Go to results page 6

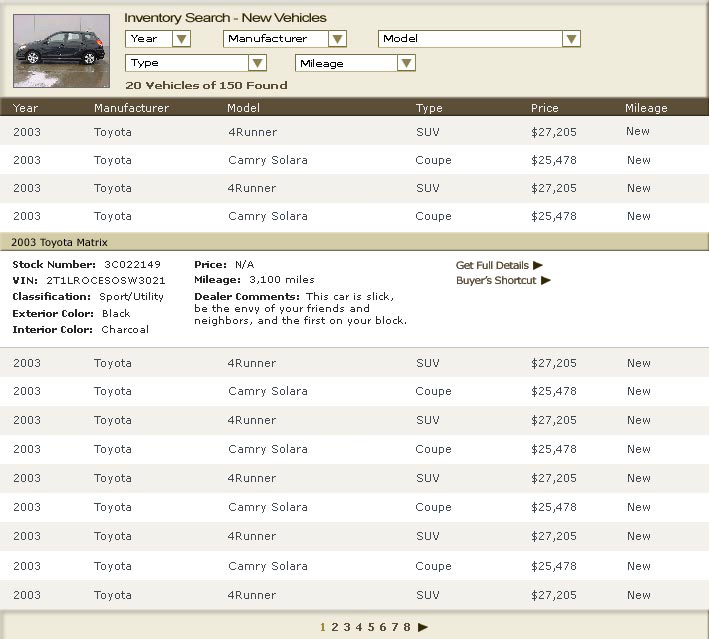coord(383,627)
